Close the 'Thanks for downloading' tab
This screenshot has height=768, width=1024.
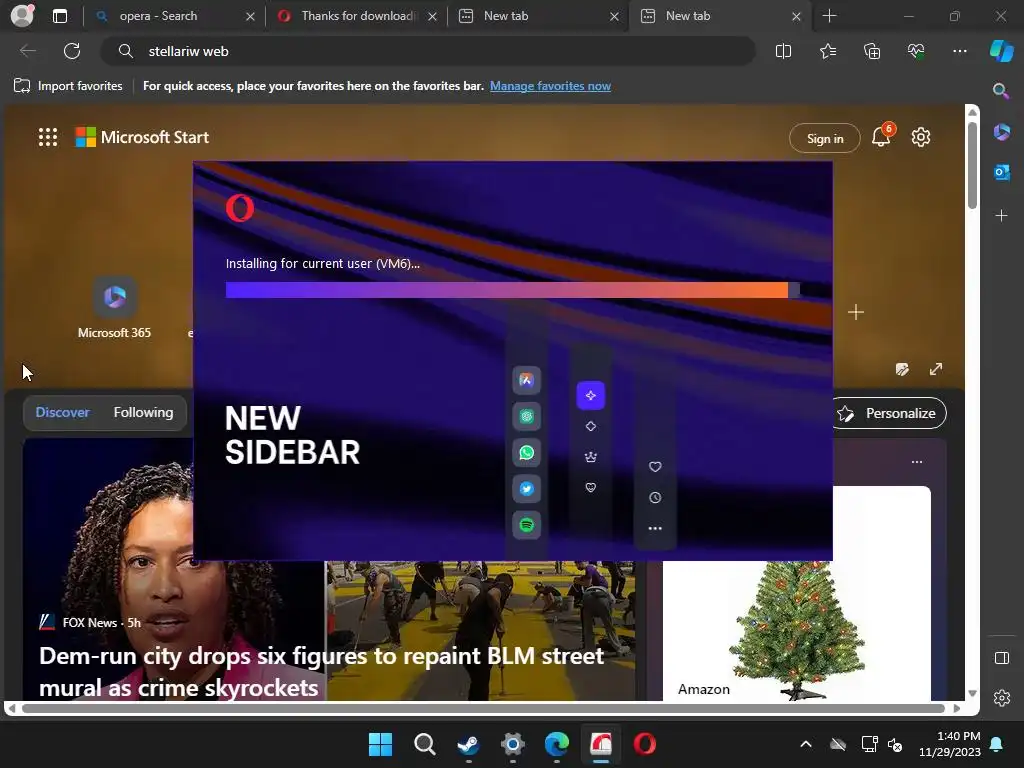(432, 16)
